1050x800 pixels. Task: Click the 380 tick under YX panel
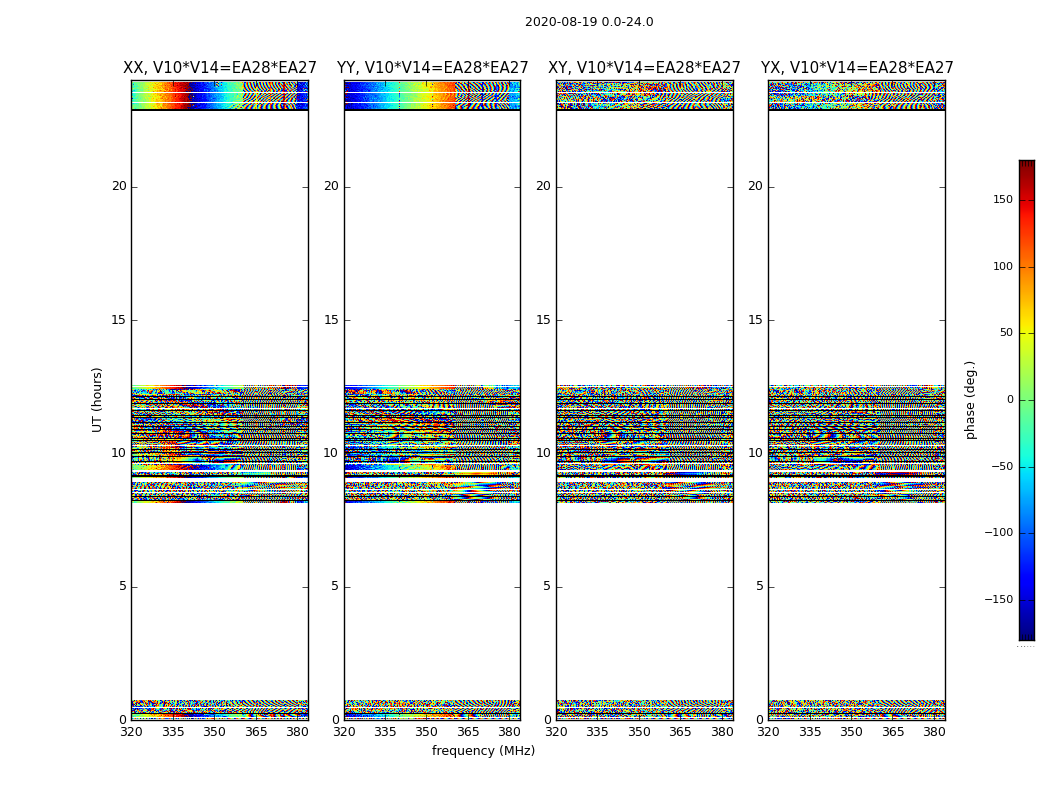(934, 732)
